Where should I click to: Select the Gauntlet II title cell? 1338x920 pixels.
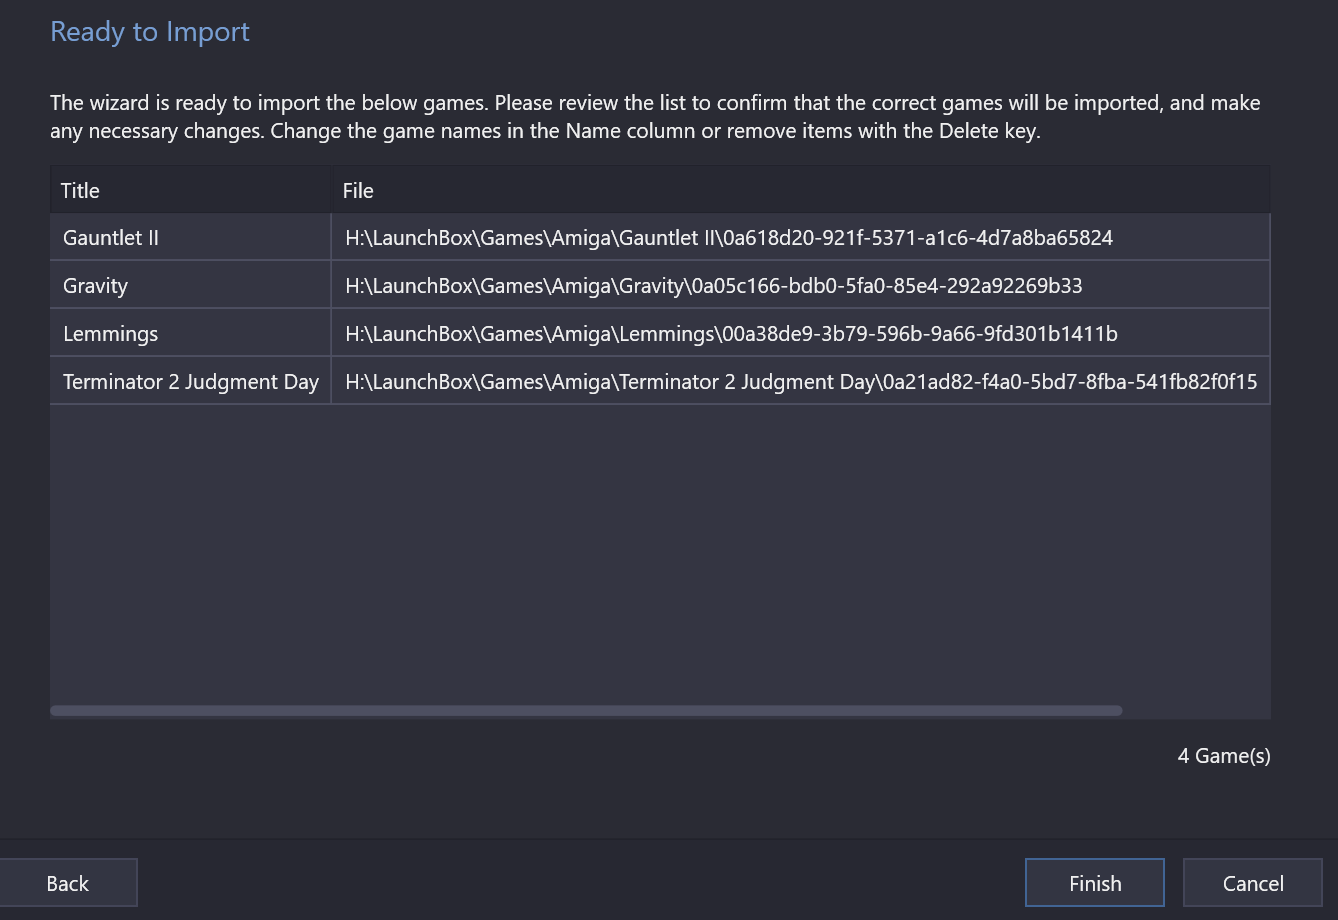[x=190, y=238]
